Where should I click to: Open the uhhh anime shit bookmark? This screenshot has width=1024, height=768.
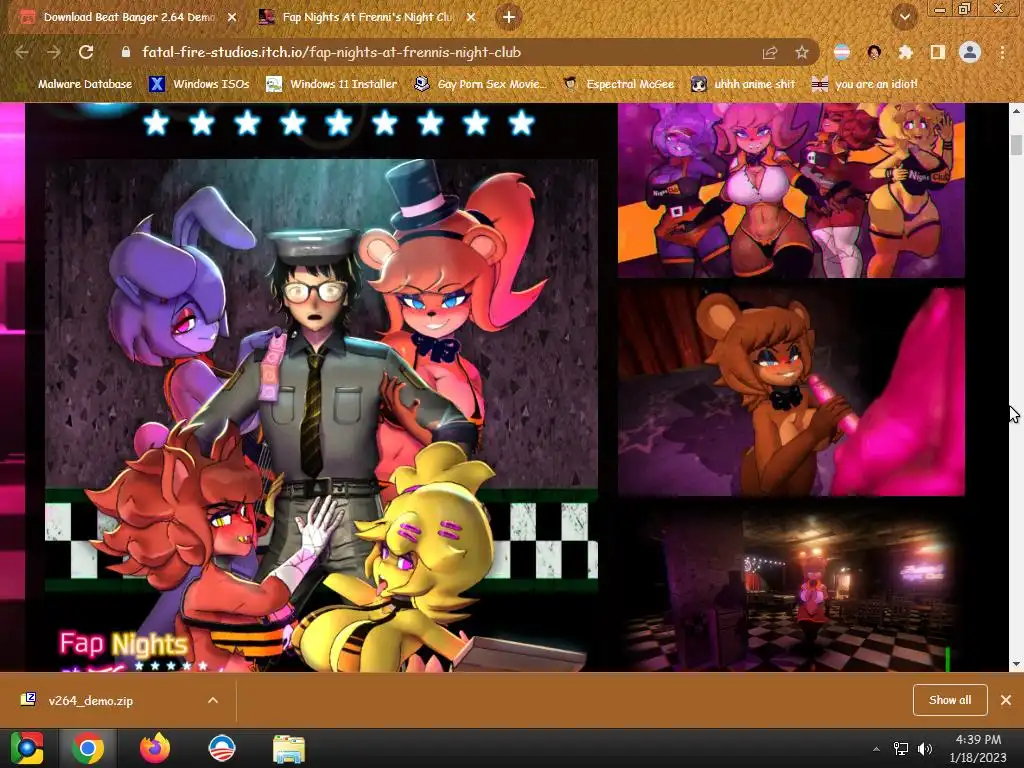pos(743,84)
